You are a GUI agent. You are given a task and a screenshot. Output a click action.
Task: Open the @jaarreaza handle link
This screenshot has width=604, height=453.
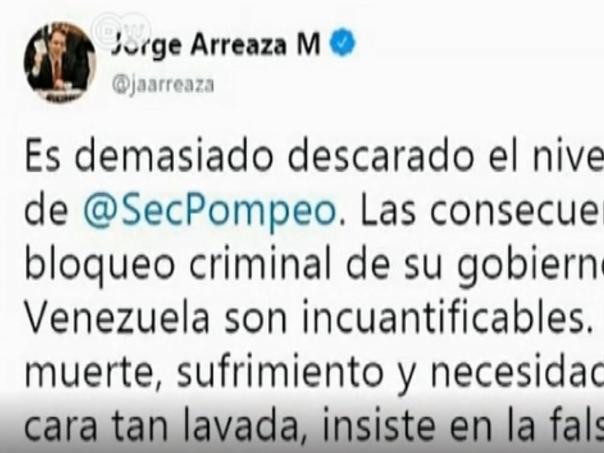[x=163, y=84]
